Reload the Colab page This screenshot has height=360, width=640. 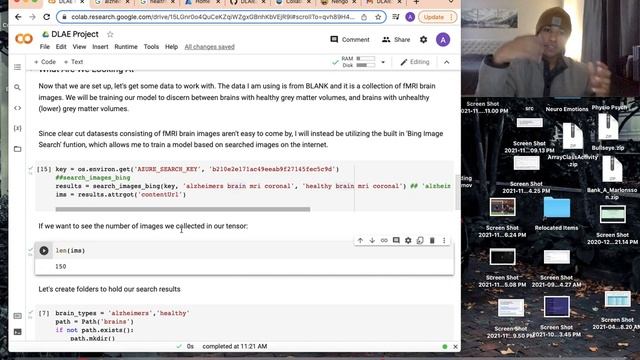pos(47,17)
